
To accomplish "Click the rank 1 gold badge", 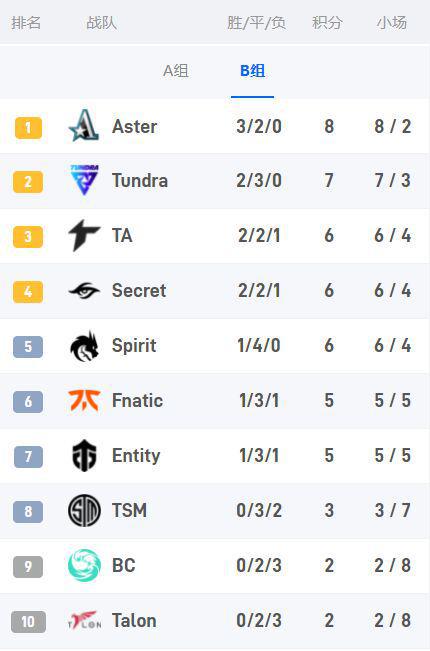I will coord(28,127).
